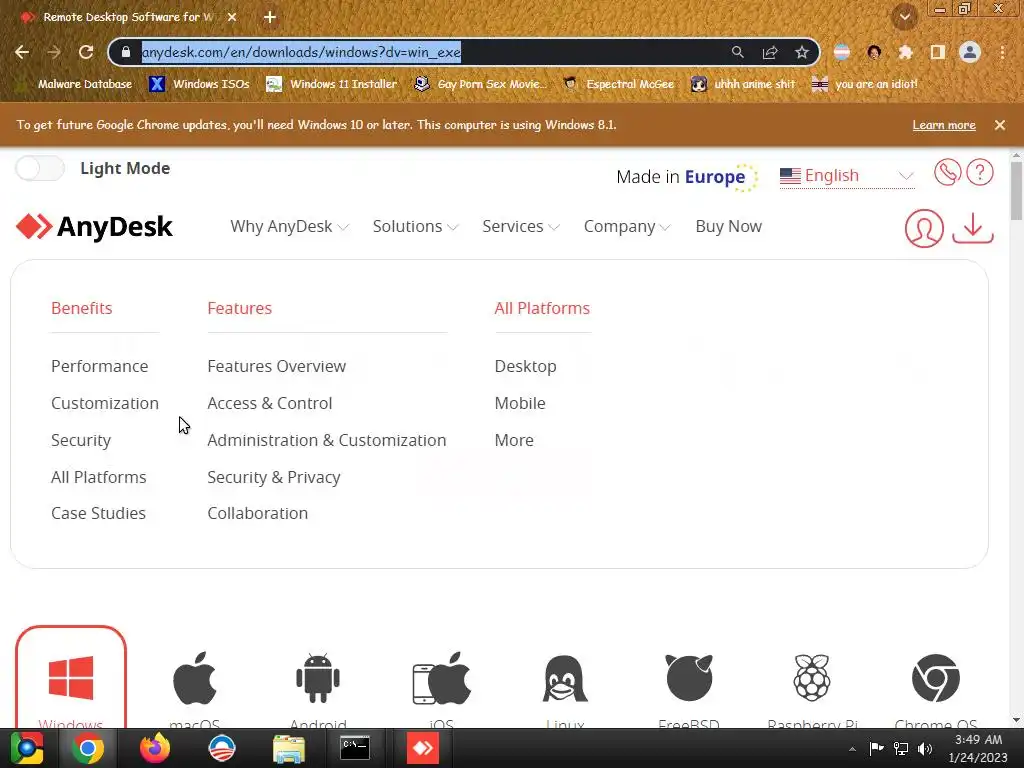This screenshot has width=1024, height=768.
Task: Click the taskbar clock and date
Action: [x=978, y=748]
